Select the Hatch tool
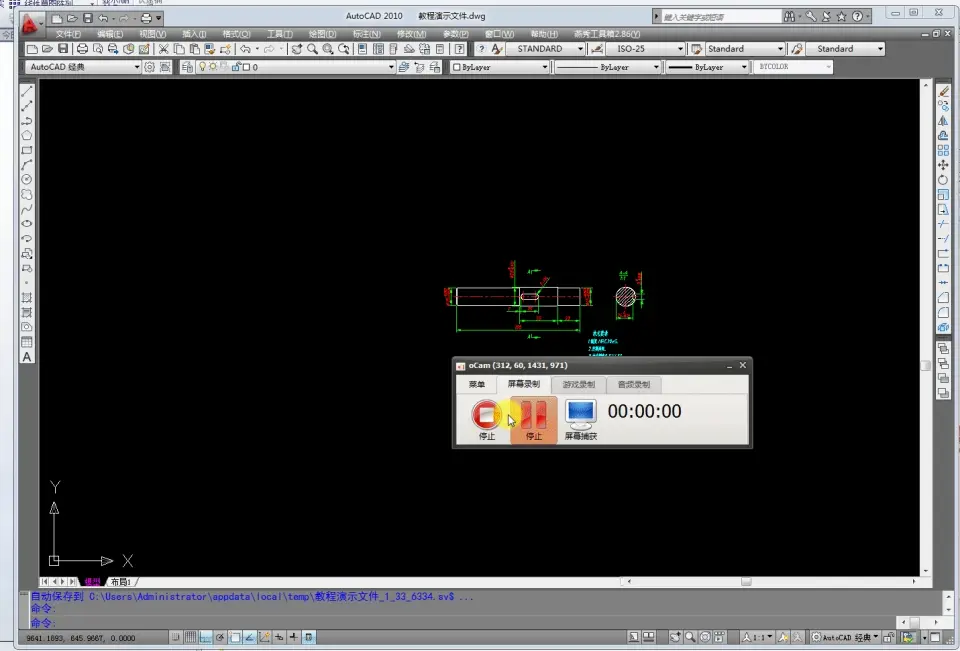Screen dimensions: 960x651 [x=27, y=298]
